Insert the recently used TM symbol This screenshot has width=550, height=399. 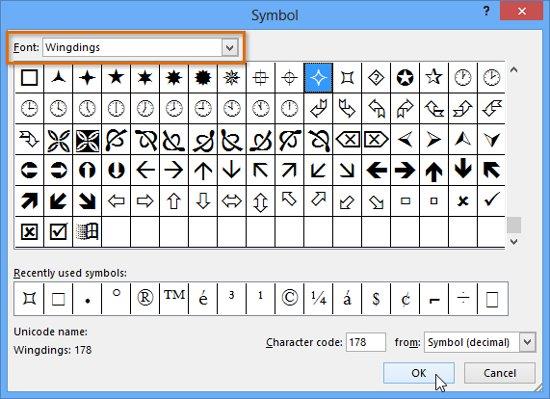174,298
